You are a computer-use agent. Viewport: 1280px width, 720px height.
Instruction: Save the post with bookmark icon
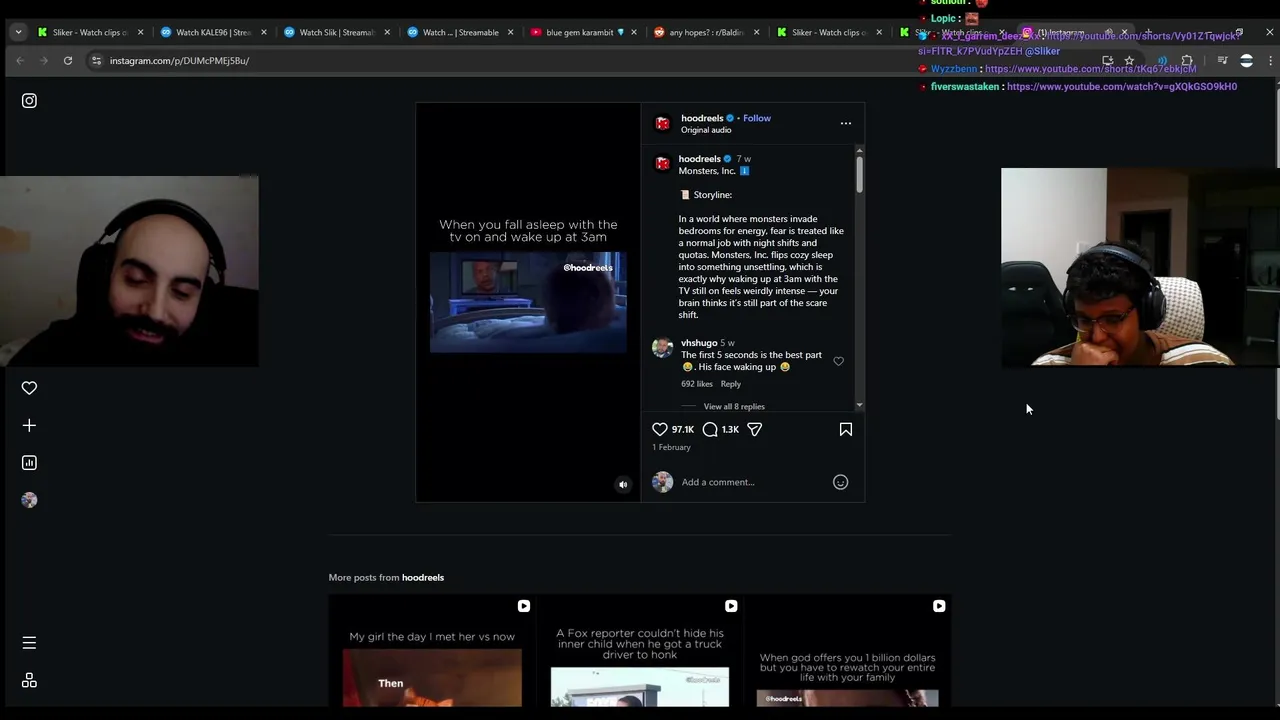click(845, 429)
